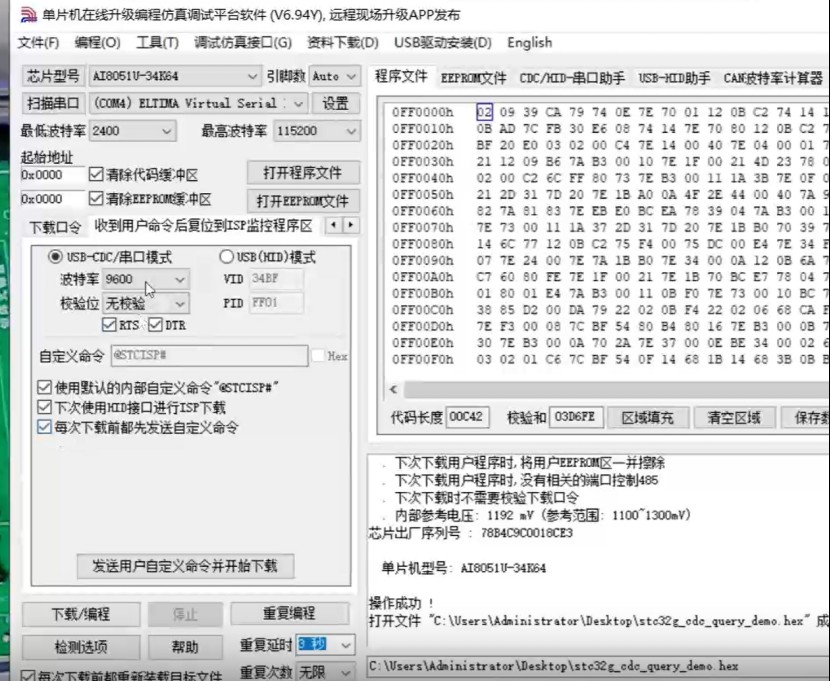This screenshot has height=681, width=830.
Task: Click the PID FF01 field
Action: pos(276,303)
